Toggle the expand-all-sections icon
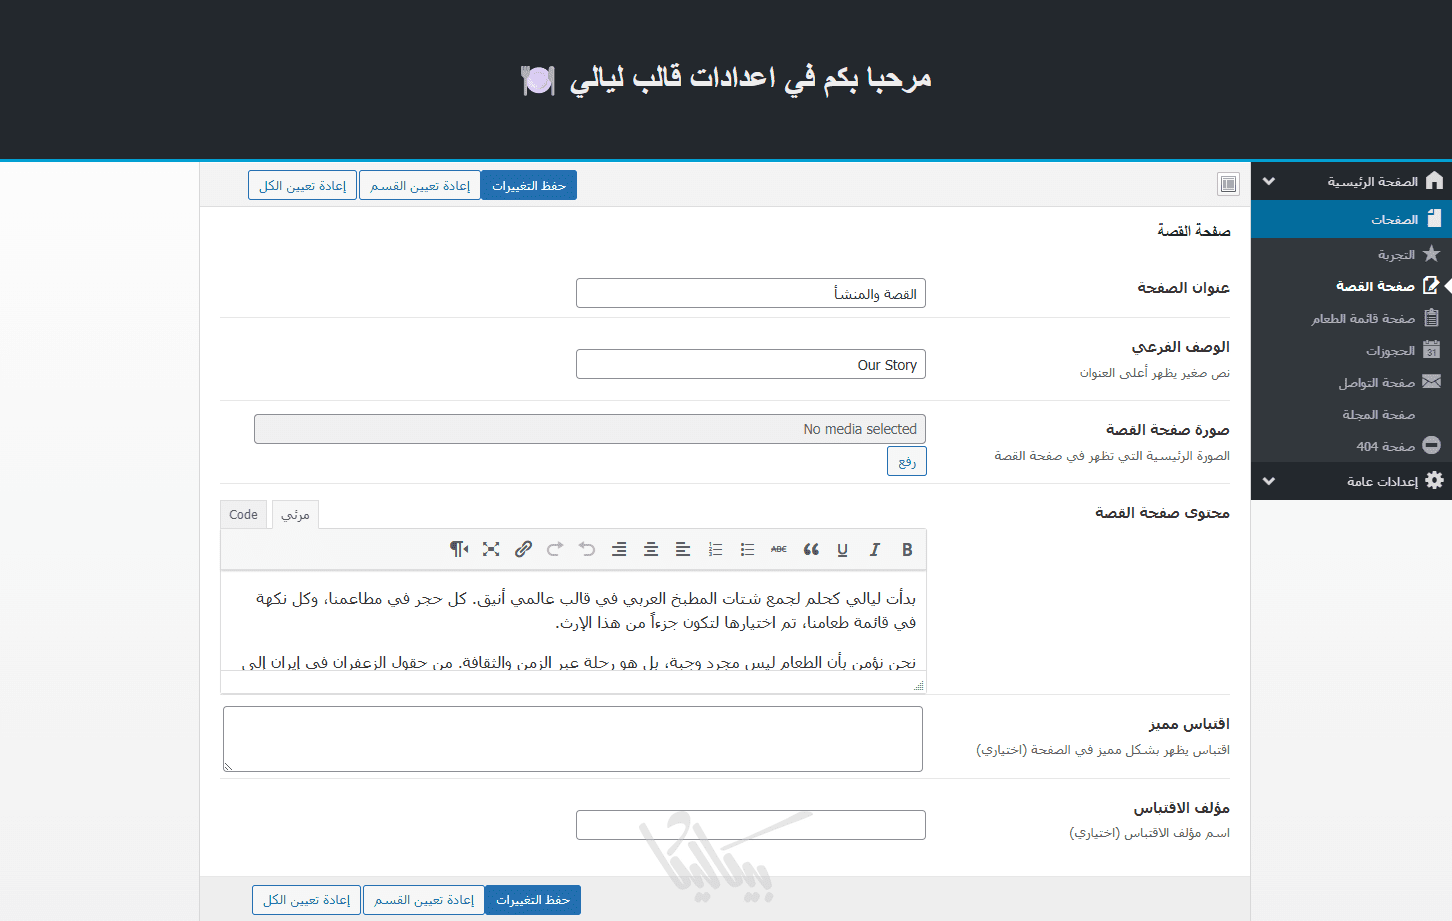This screenshot has height=921, width=1452. (x=1228, y=184)
